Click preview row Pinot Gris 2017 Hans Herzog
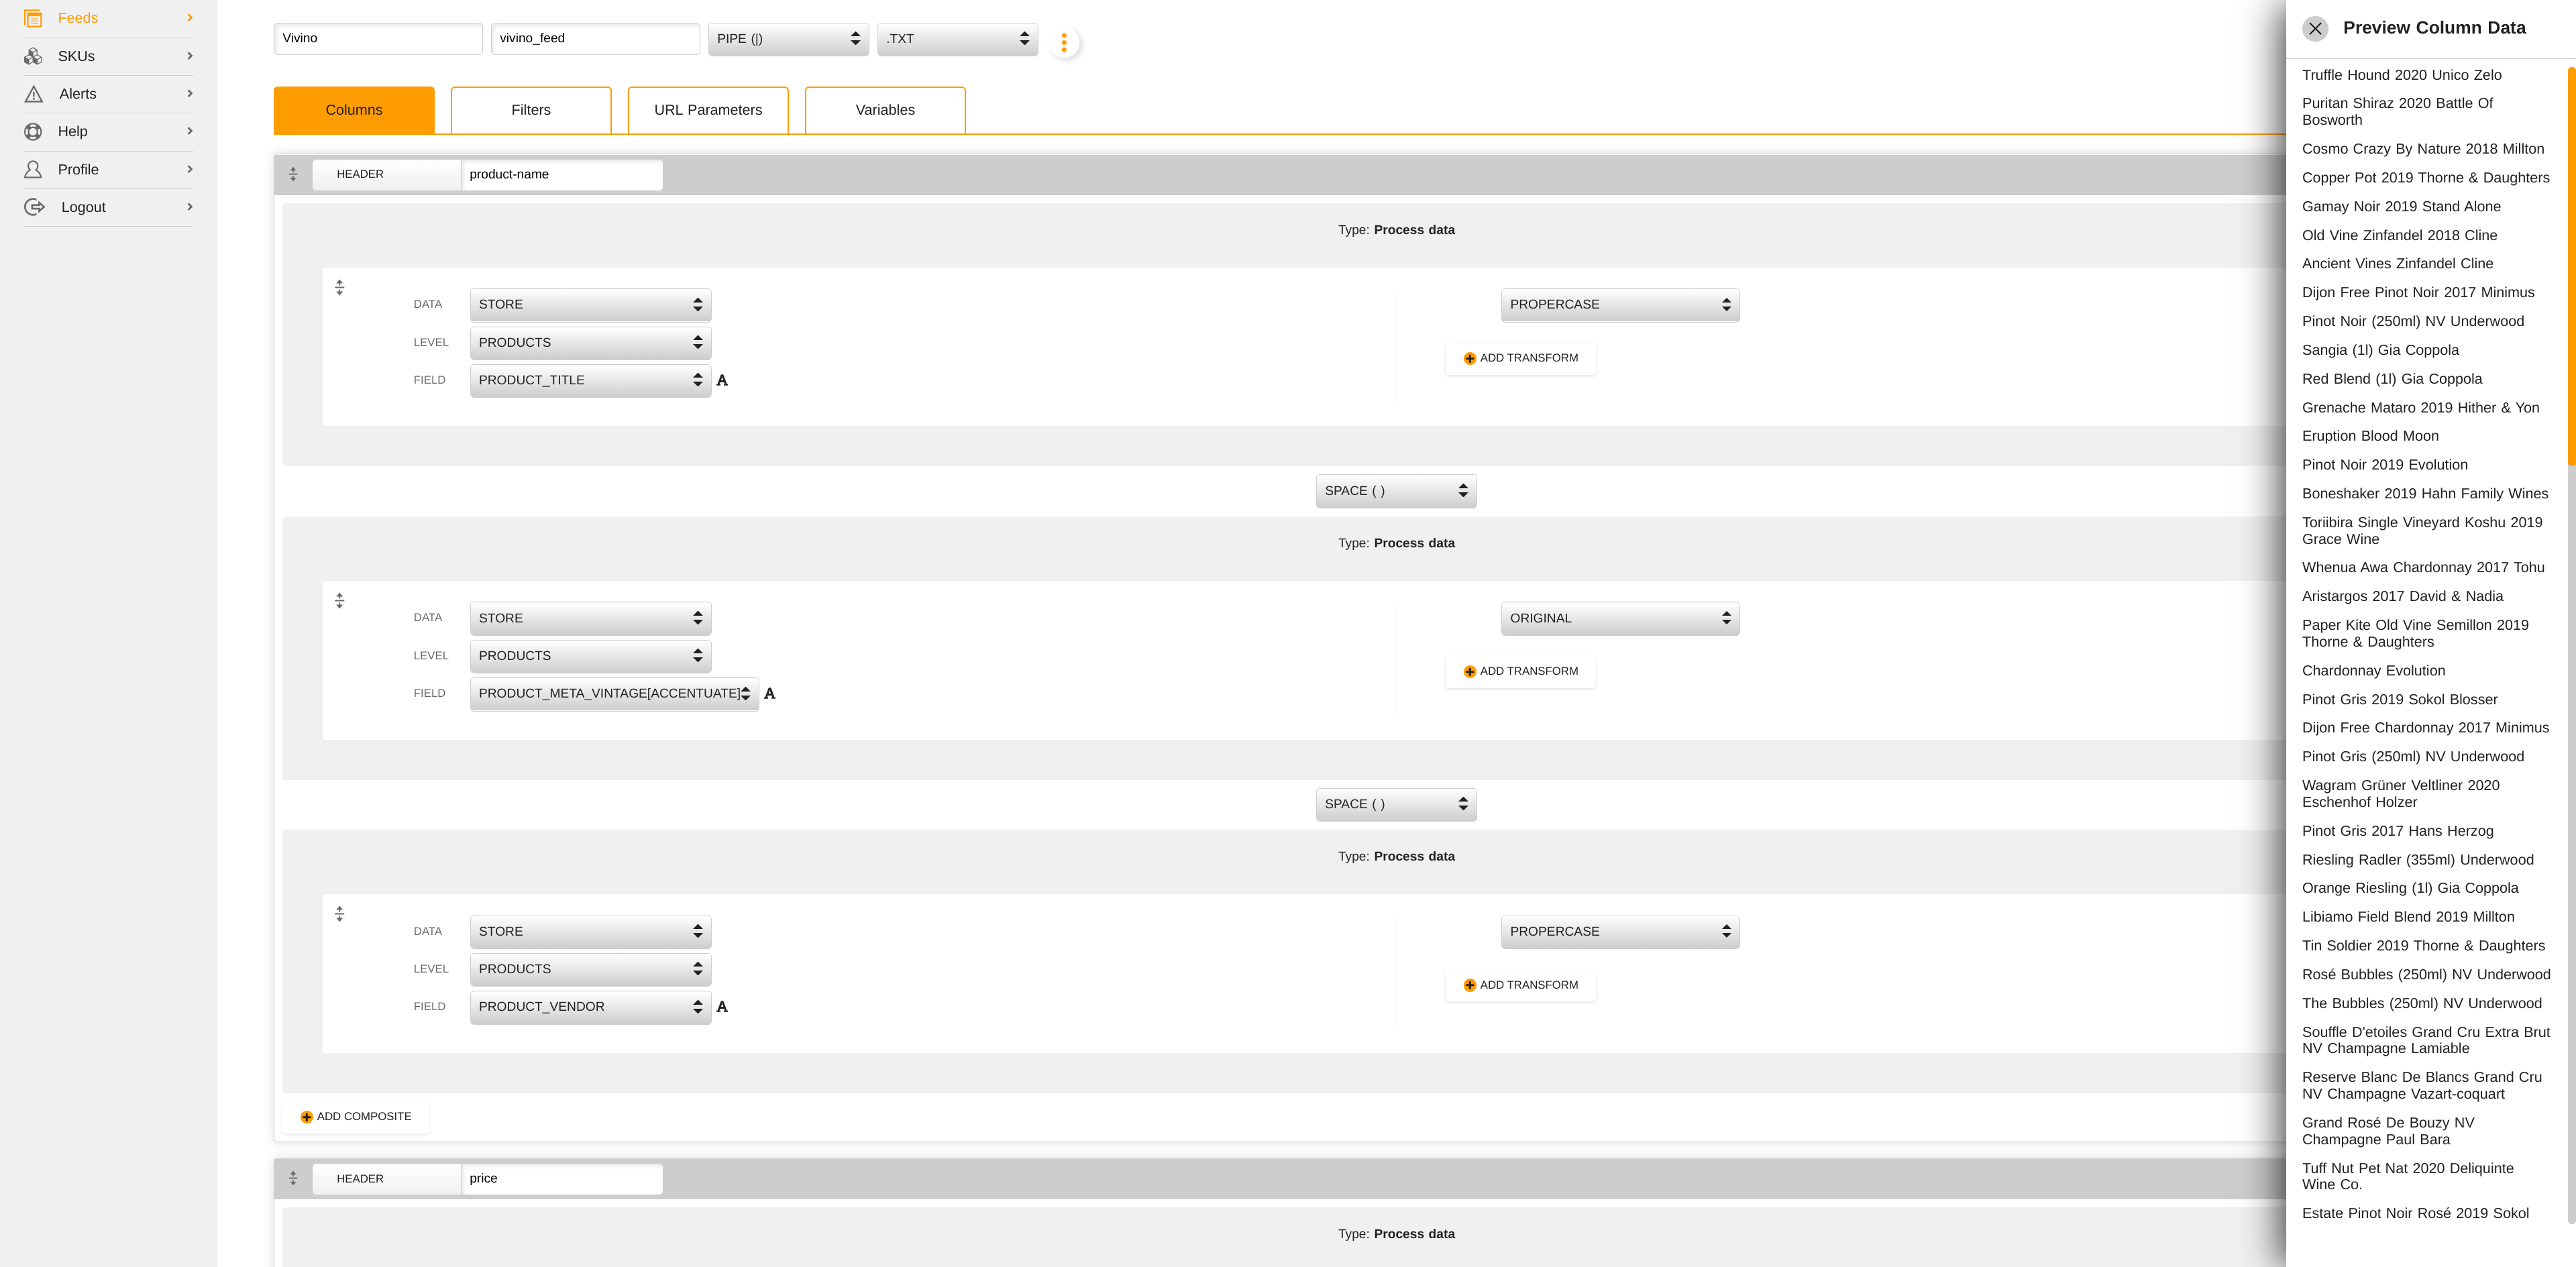 point(2397,831)
